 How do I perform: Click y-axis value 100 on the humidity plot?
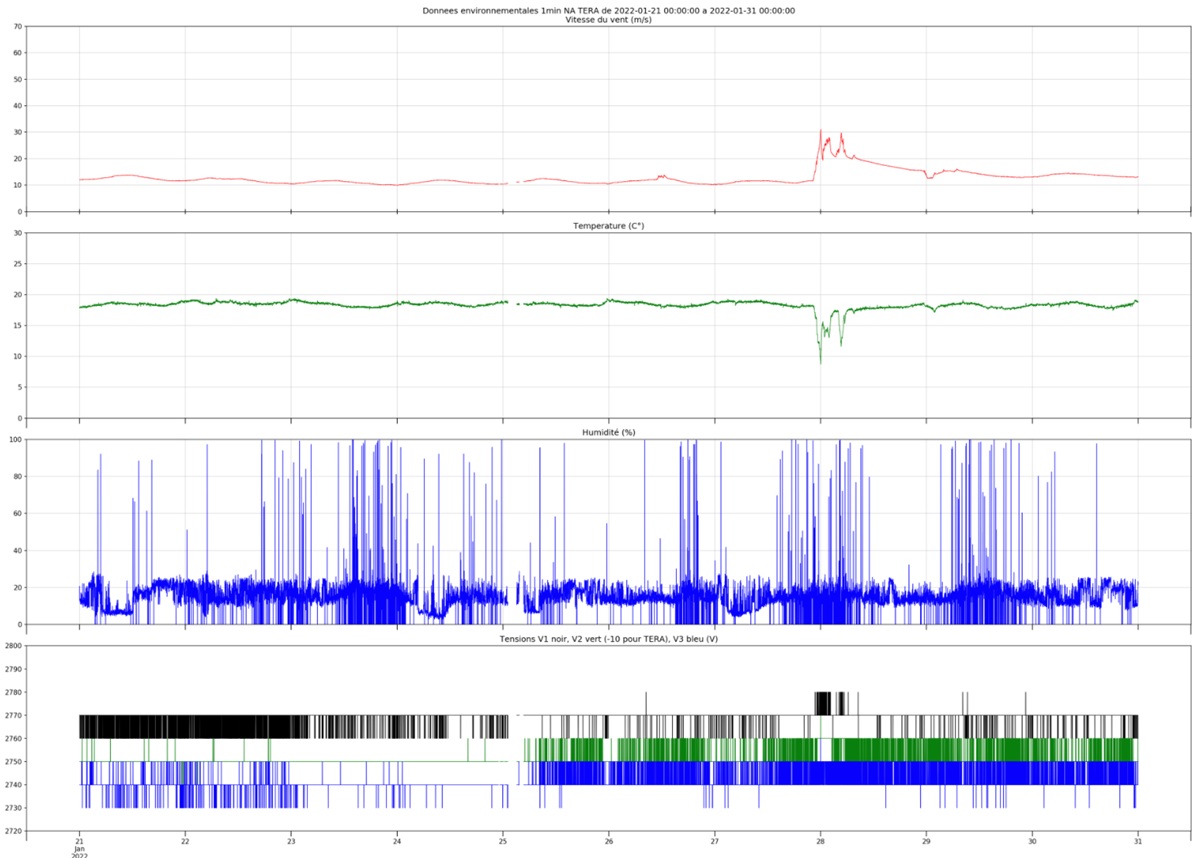click(15, 440)
